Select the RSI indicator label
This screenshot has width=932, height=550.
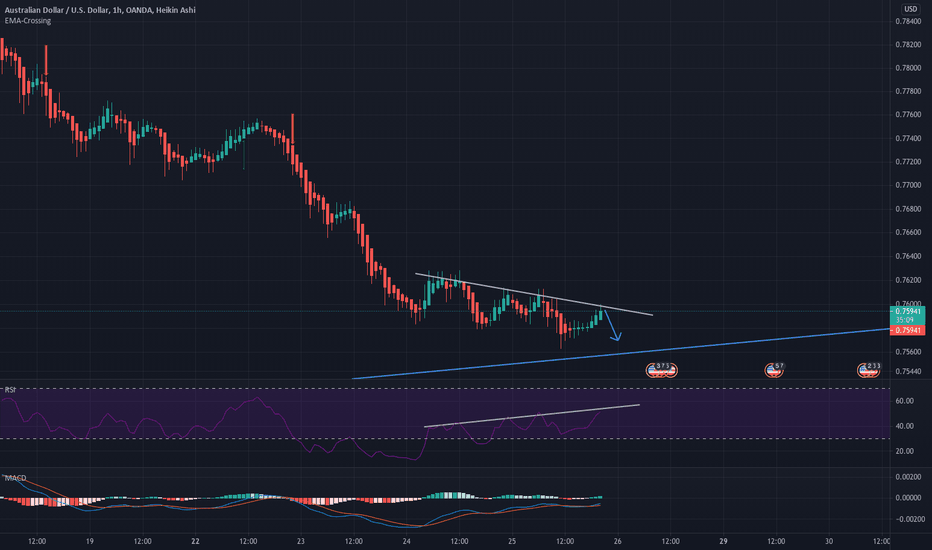10,390
